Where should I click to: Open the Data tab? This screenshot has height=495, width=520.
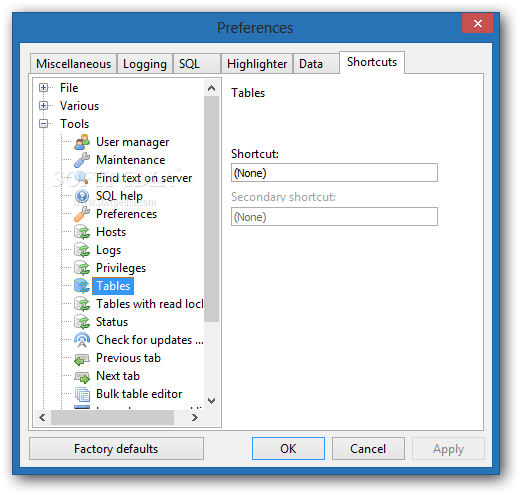click(x=316, y=64)
